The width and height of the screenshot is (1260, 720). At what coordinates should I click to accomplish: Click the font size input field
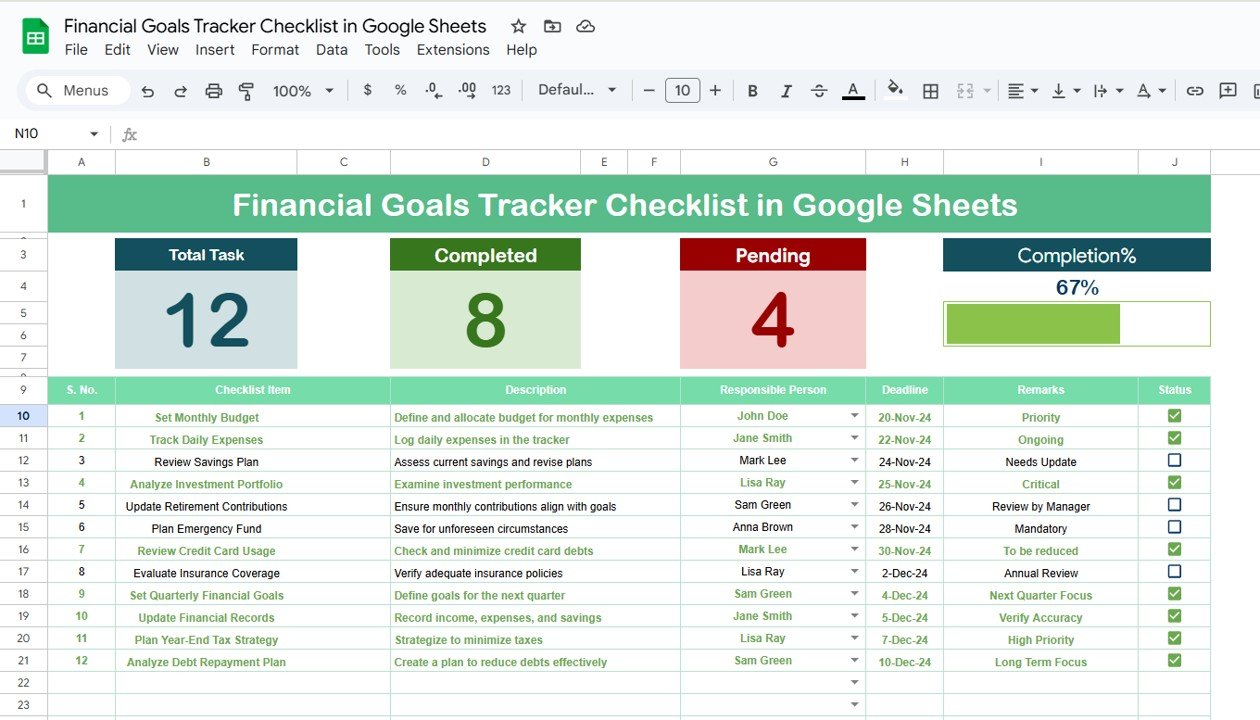pyautogui.click(x=682, y=90)
